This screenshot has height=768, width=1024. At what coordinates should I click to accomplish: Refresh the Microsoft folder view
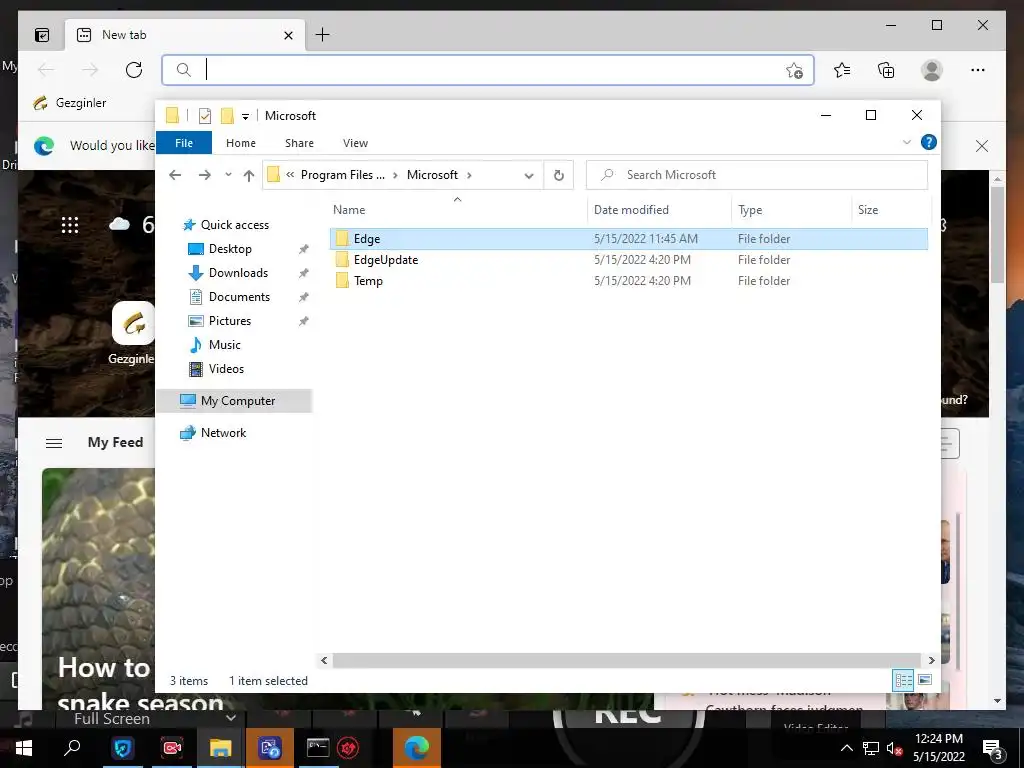[x=558, y=175]
